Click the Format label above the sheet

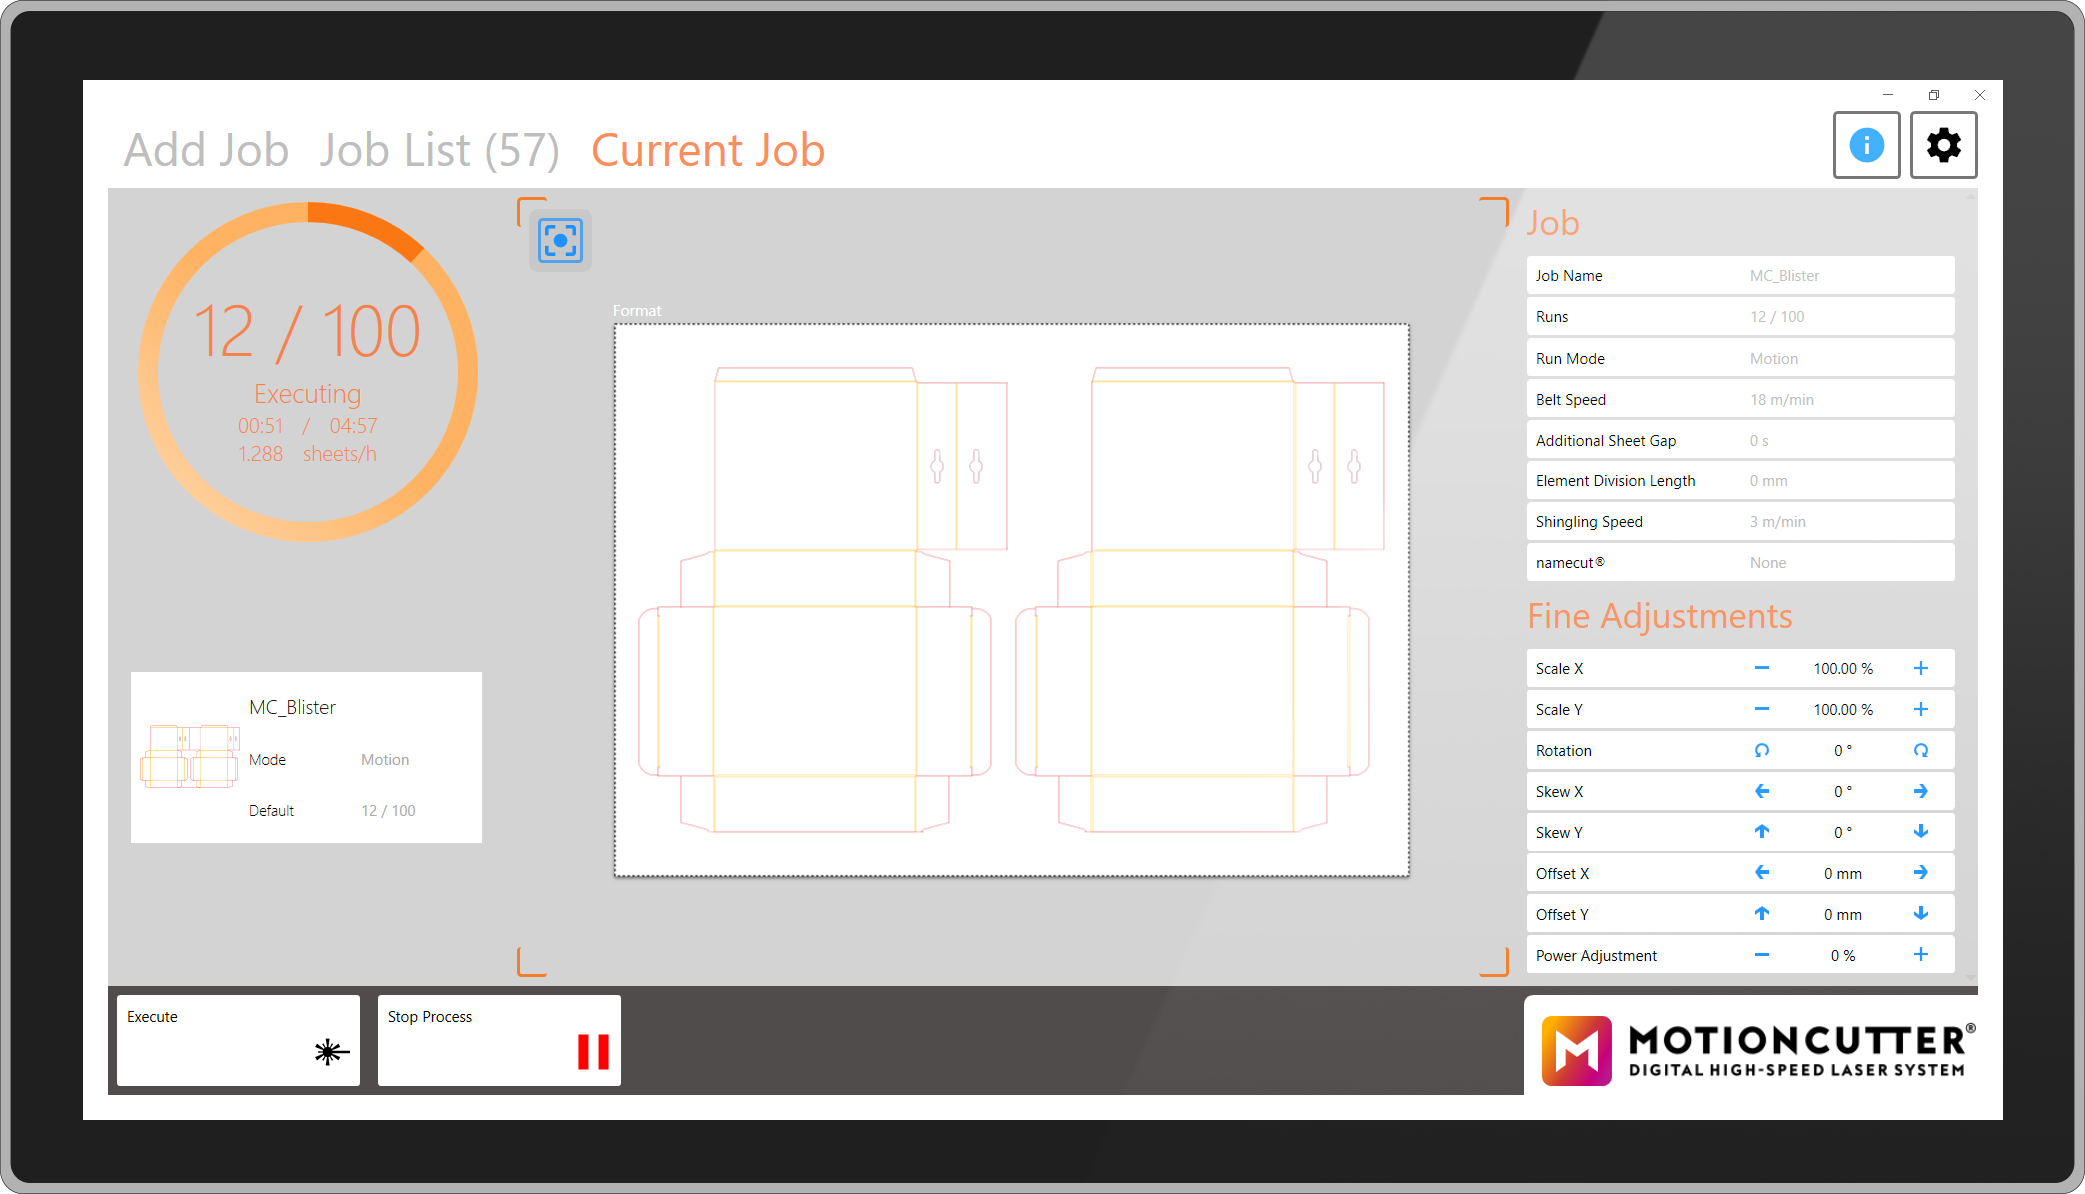coord(637,311)
